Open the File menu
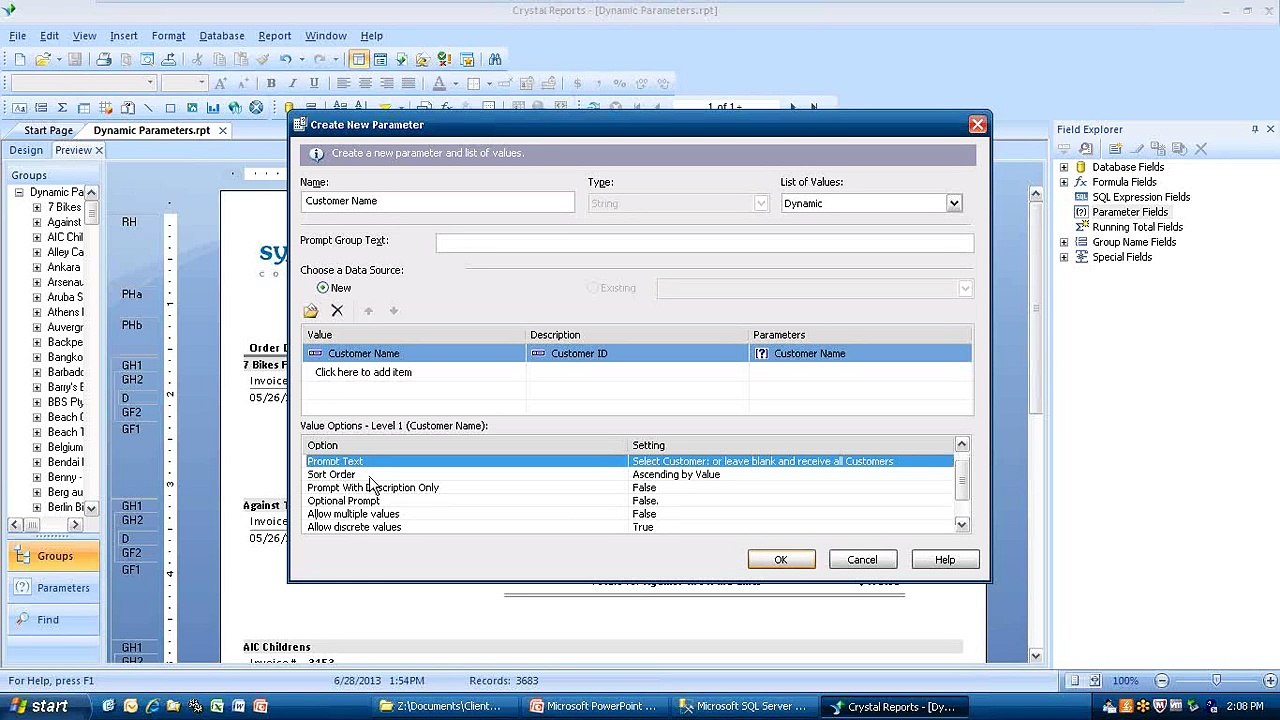 (x=17, y=36)
